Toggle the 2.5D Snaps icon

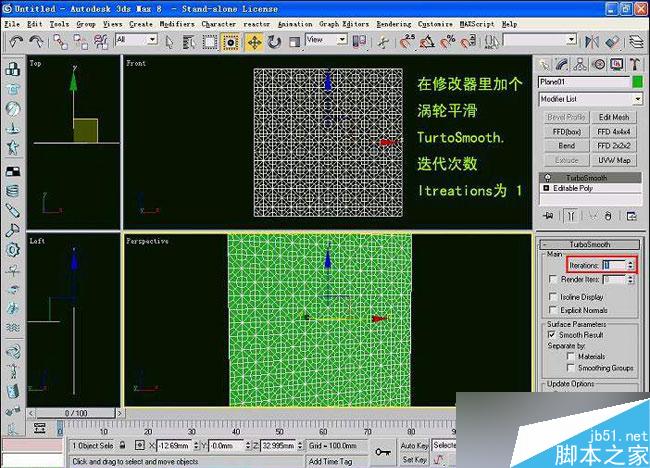coord(407,41)
